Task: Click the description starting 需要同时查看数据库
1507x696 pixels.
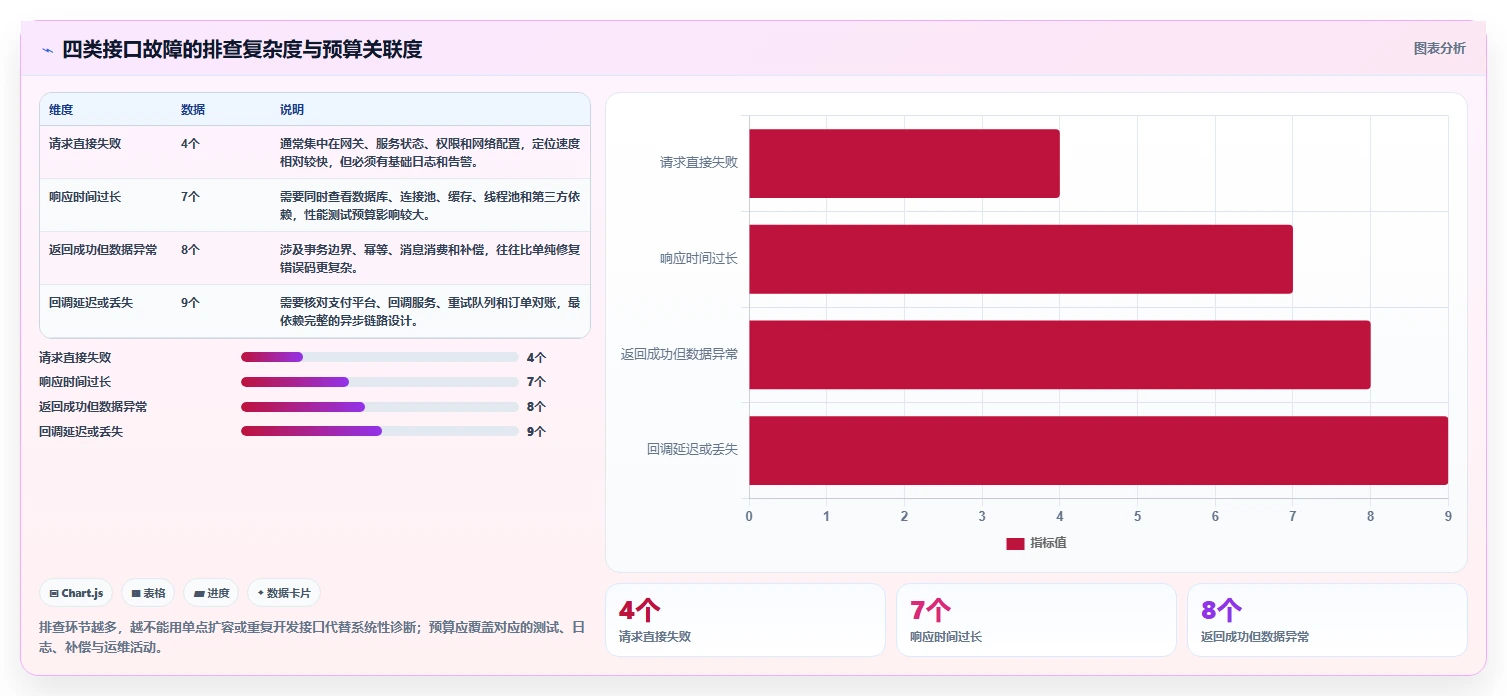Action: pos(430,206)
